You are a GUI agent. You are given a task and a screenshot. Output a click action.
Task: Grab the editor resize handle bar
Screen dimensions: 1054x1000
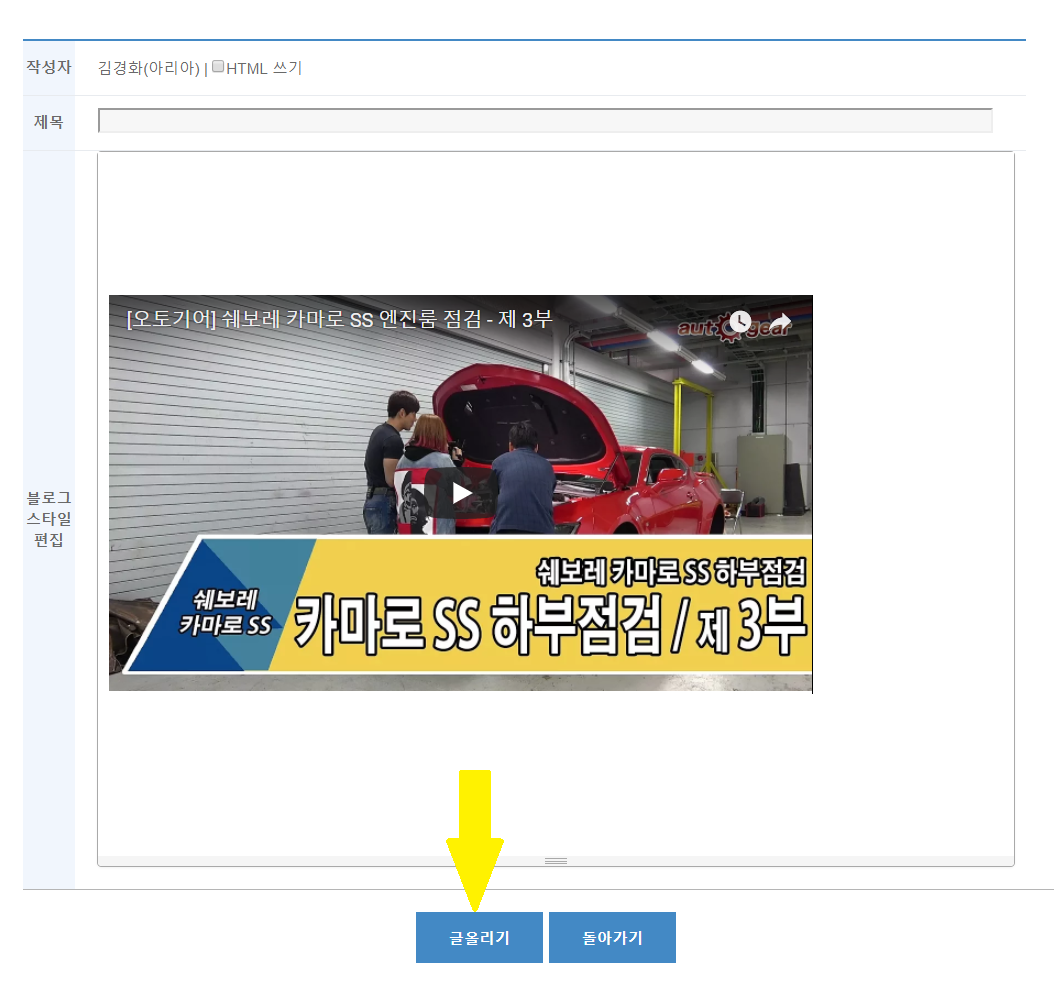point(556,861)
